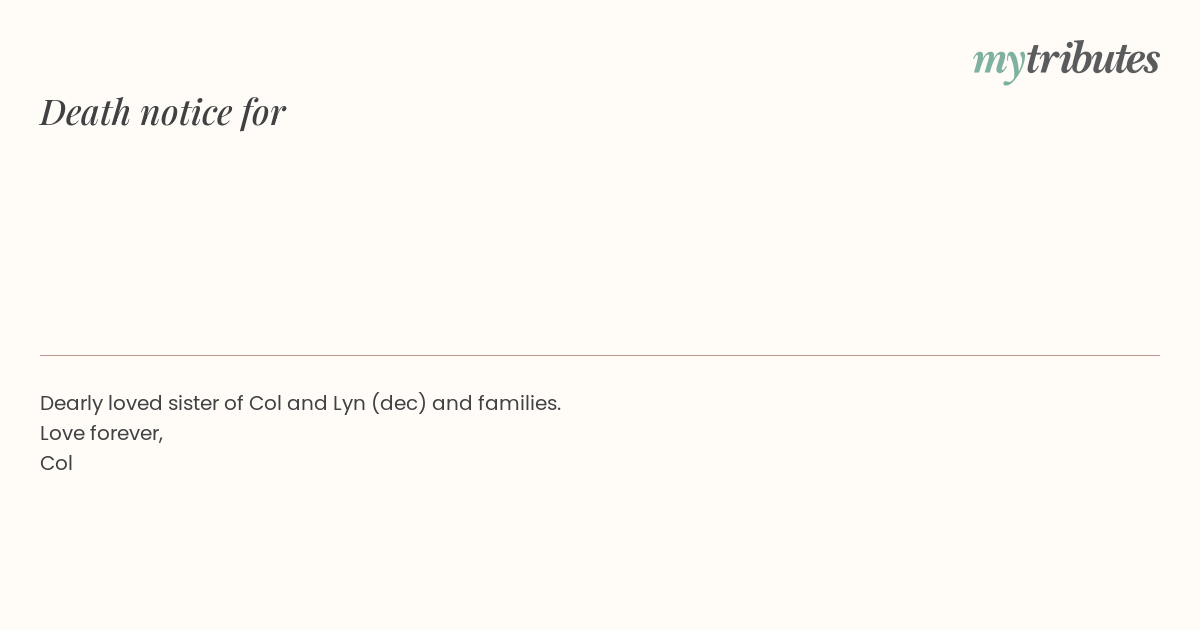Click the dark "tributes" part of logo
Viewport: 1200px width, 630px height.
1093,58
